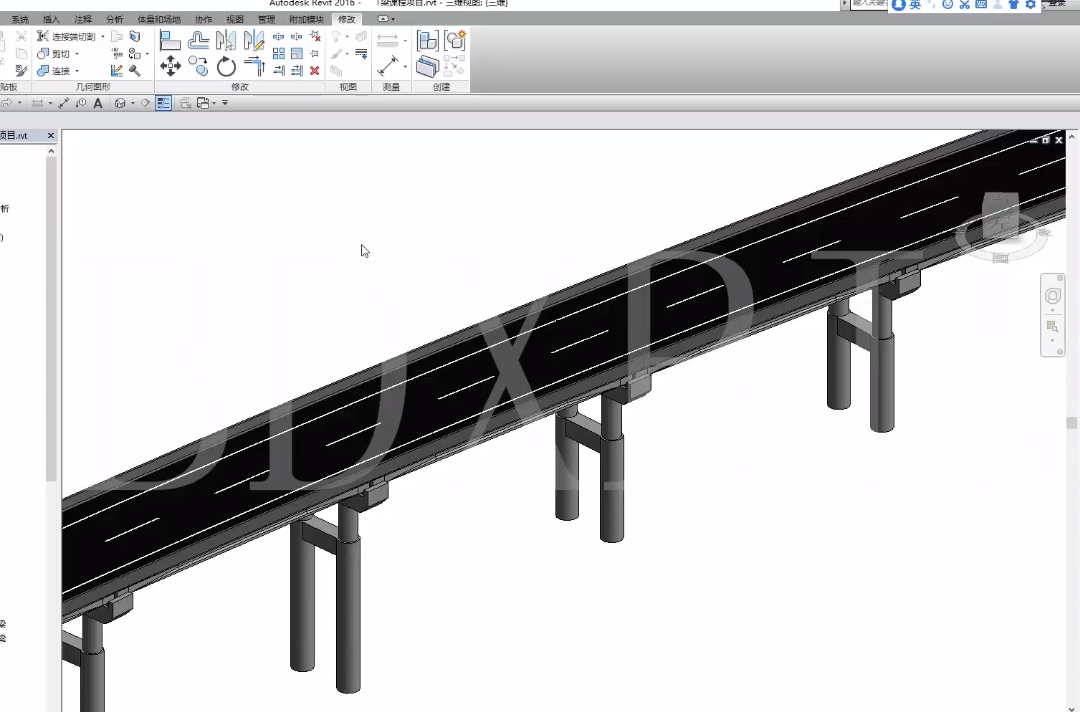
Task: Toggle the ribbon panel display button
Action: coord(384,19)
